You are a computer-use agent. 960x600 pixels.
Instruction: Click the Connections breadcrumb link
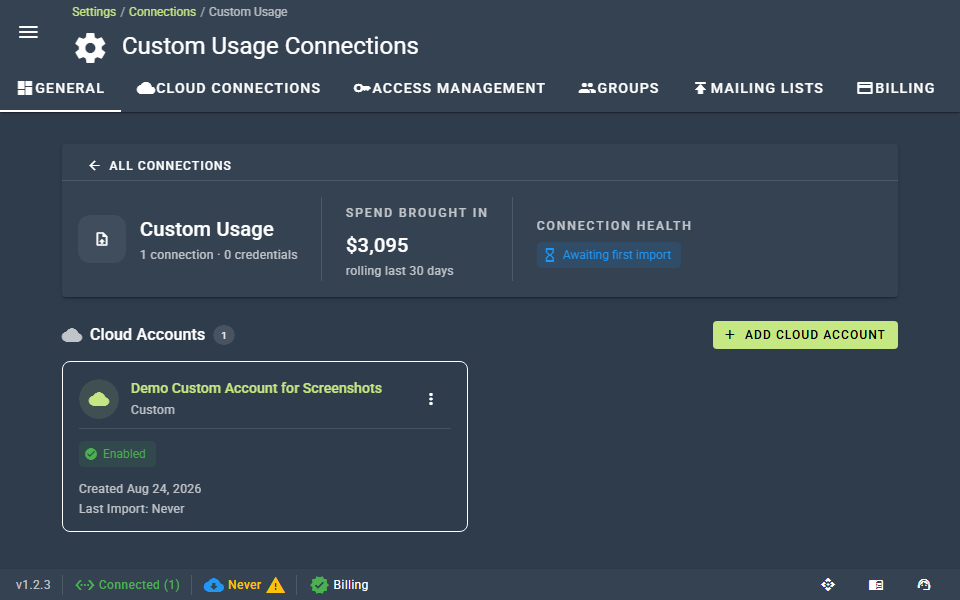click(x=162, y=12)
